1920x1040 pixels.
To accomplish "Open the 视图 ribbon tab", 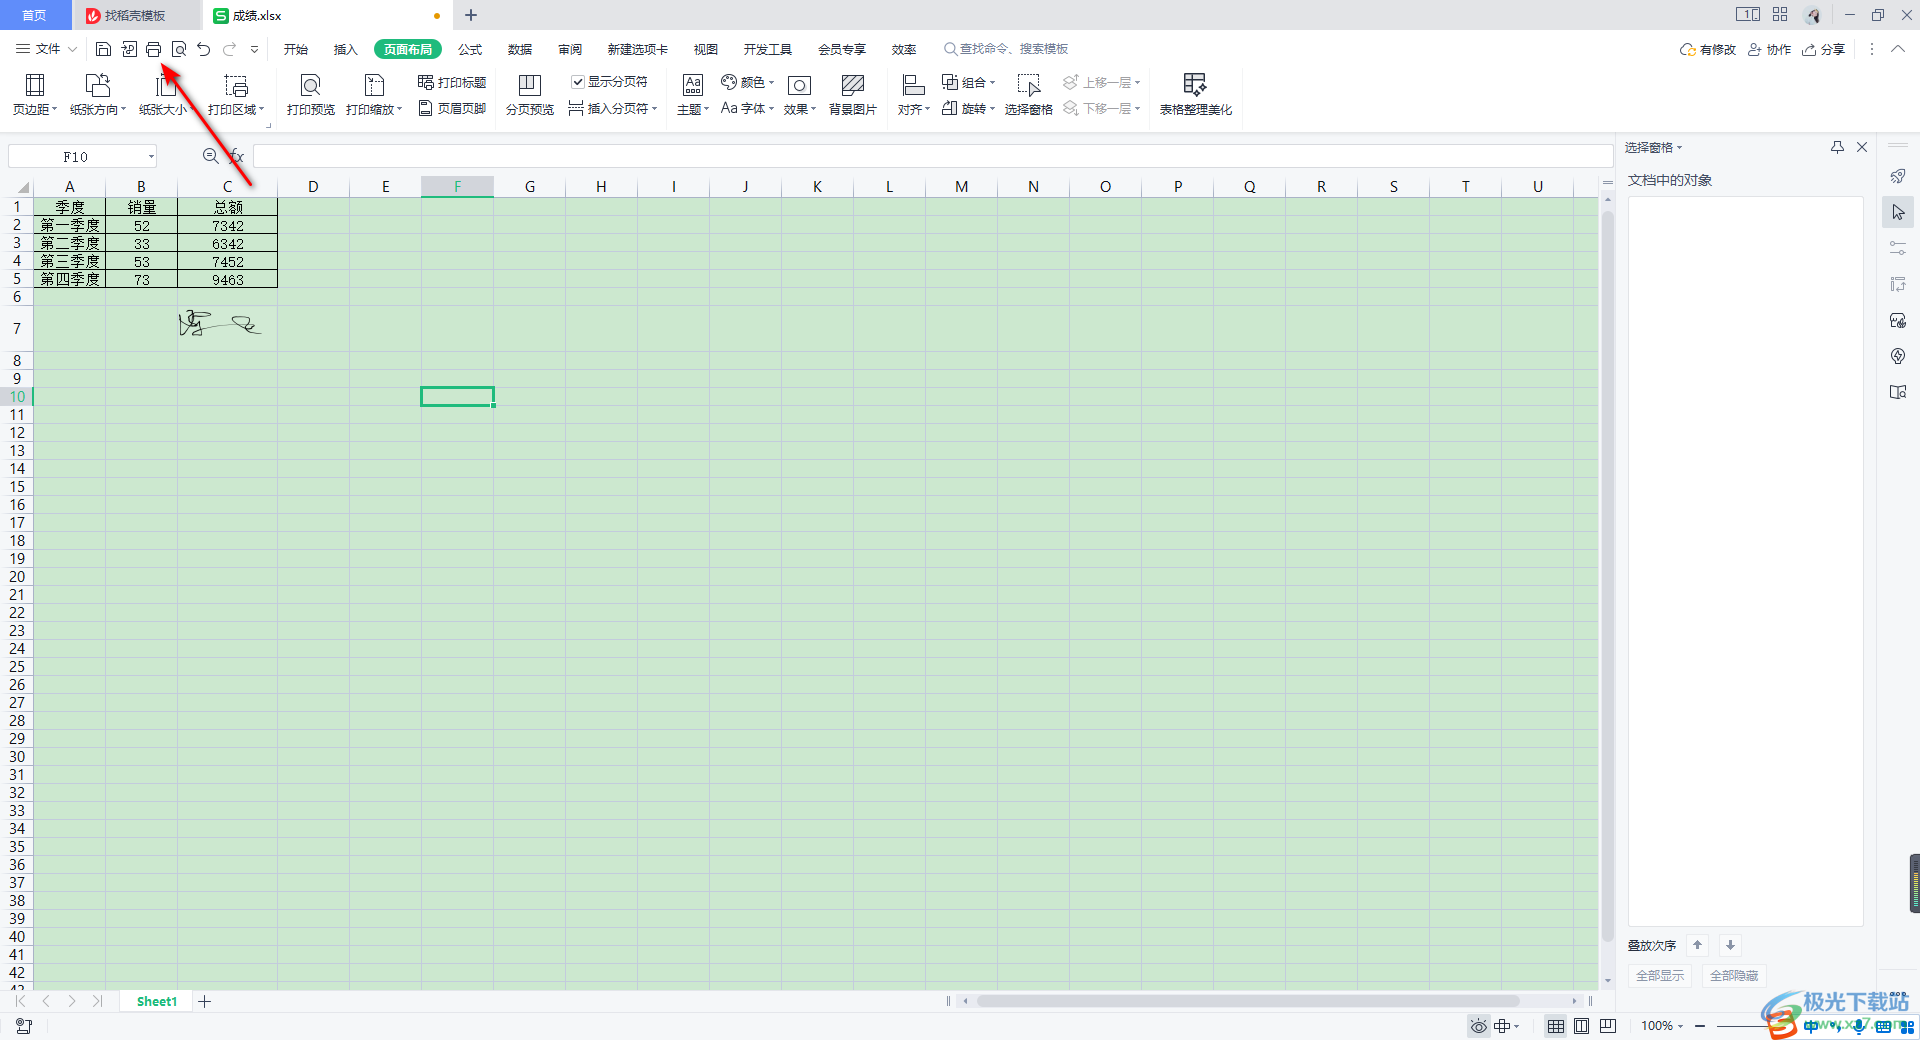I will coord(706,49).
